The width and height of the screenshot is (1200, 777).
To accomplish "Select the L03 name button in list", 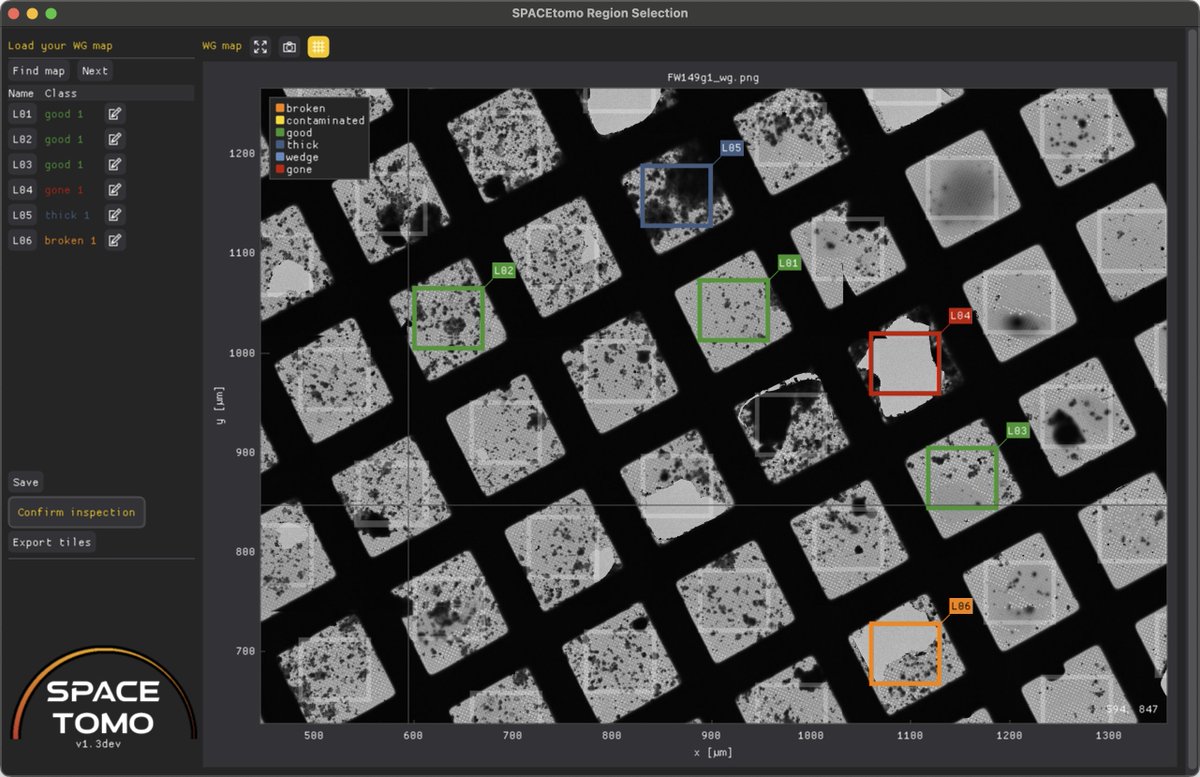I will pyautogui.click(x=22, y=164).
